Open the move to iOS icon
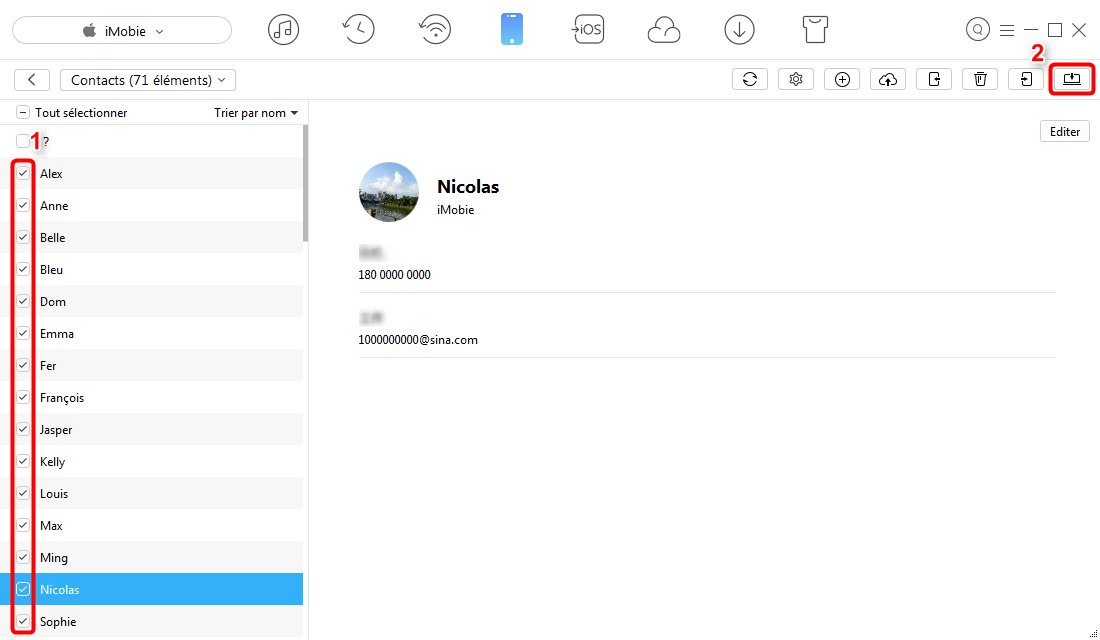This screenshot has width=1100, height=640. pos(587,29)
